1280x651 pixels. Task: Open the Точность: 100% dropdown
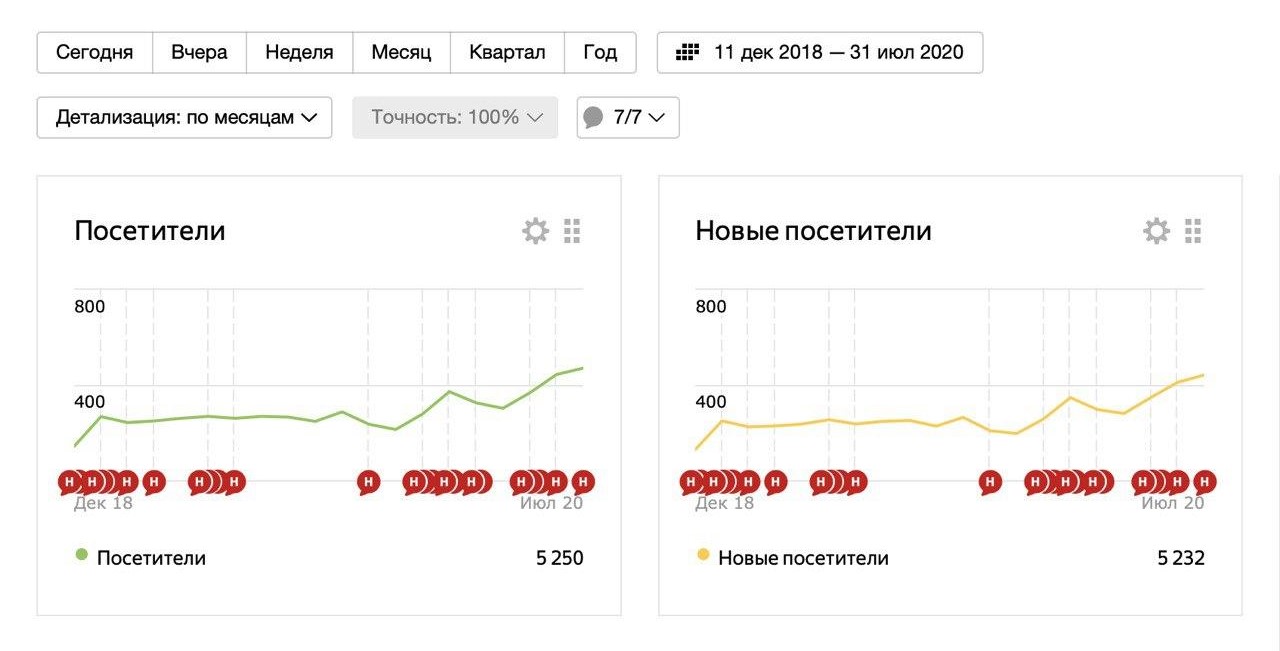pos(455,117)
